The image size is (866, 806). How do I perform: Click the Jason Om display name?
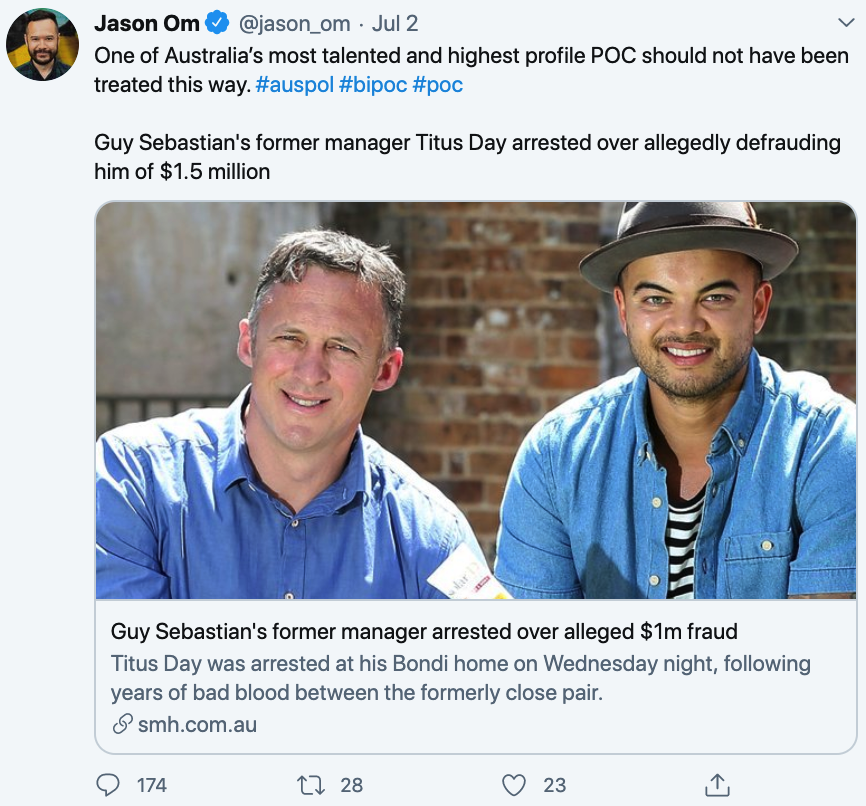pos(147,23)
